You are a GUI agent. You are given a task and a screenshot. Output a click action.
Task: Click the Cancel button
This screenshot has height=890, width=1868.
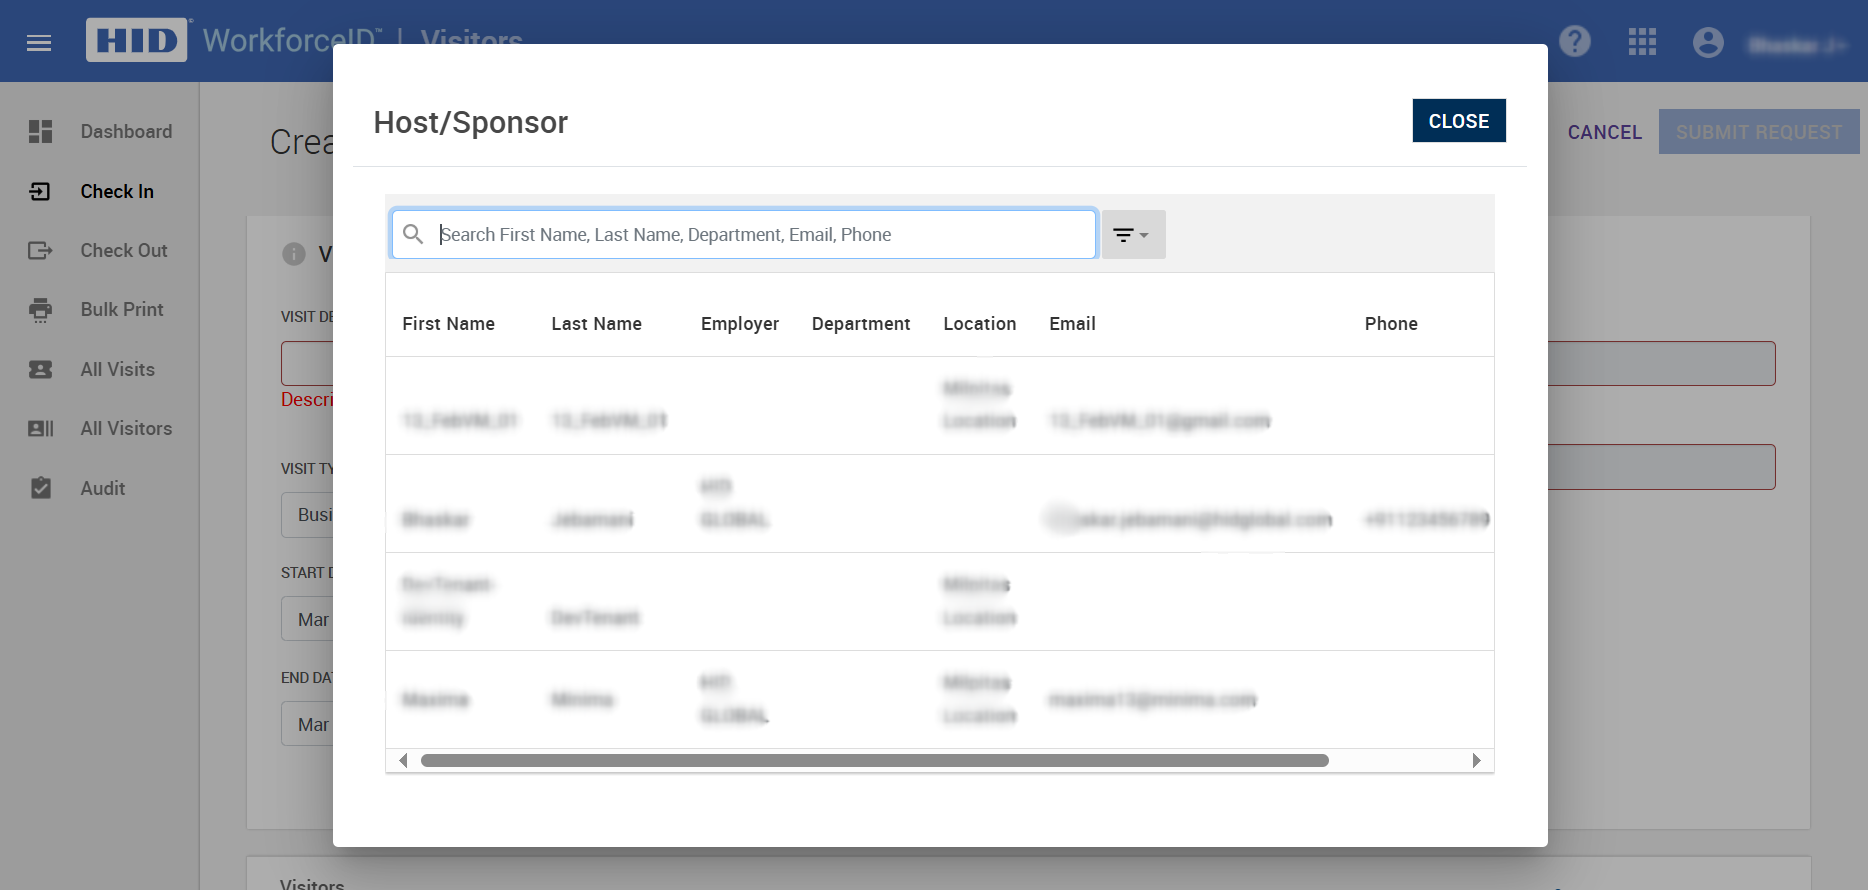[x=1604, y=132]
